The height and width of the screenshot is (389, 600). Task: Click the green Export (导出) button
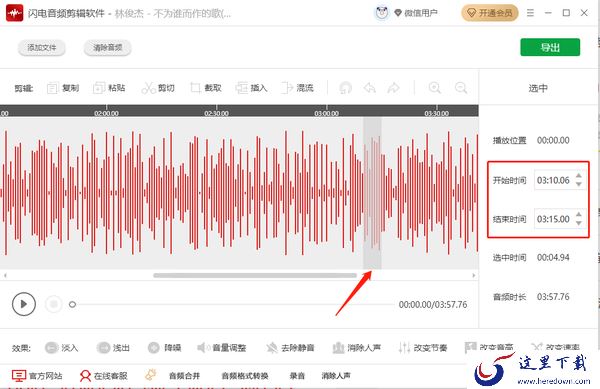(x=550, y=47)
